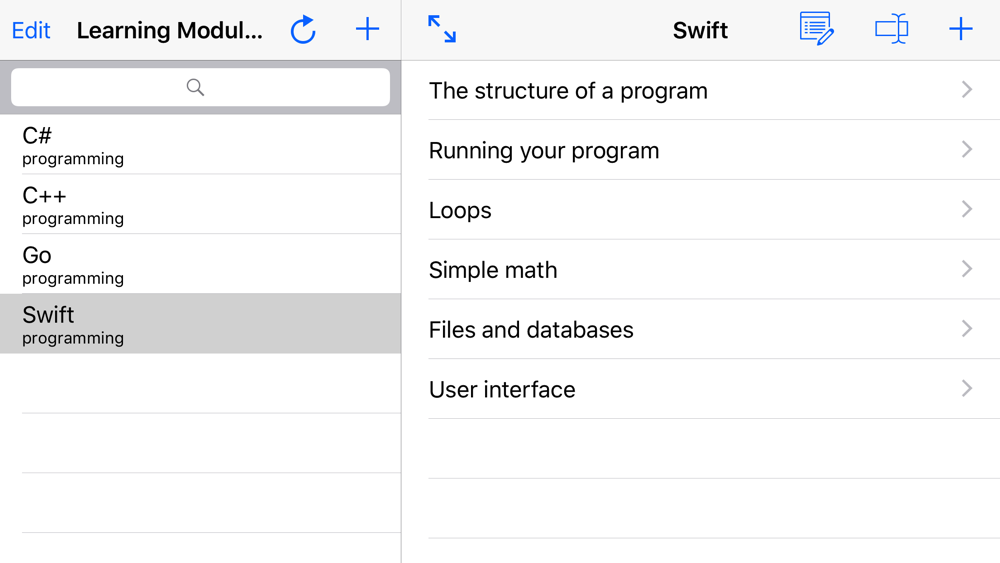Viewport: 1000px width, 563px height.
Task: Expand The structure of a program chevron
Action: (x=967, y=90)
